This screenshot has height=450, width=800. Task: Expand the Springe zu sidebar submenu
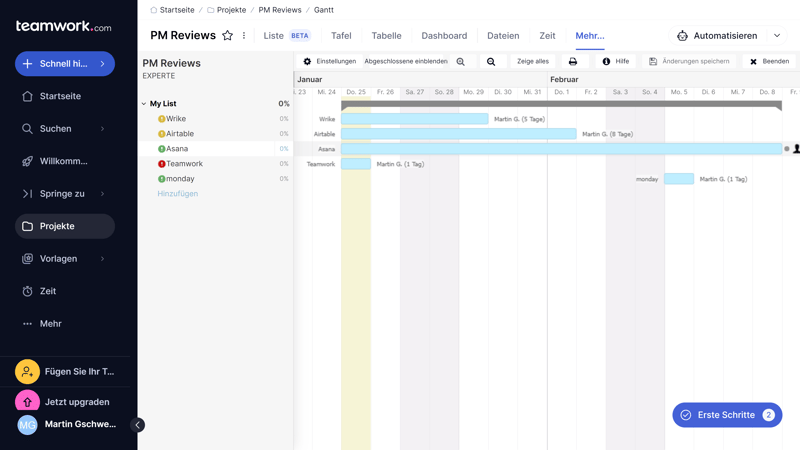pyautogui.click(x=102, y=194)
